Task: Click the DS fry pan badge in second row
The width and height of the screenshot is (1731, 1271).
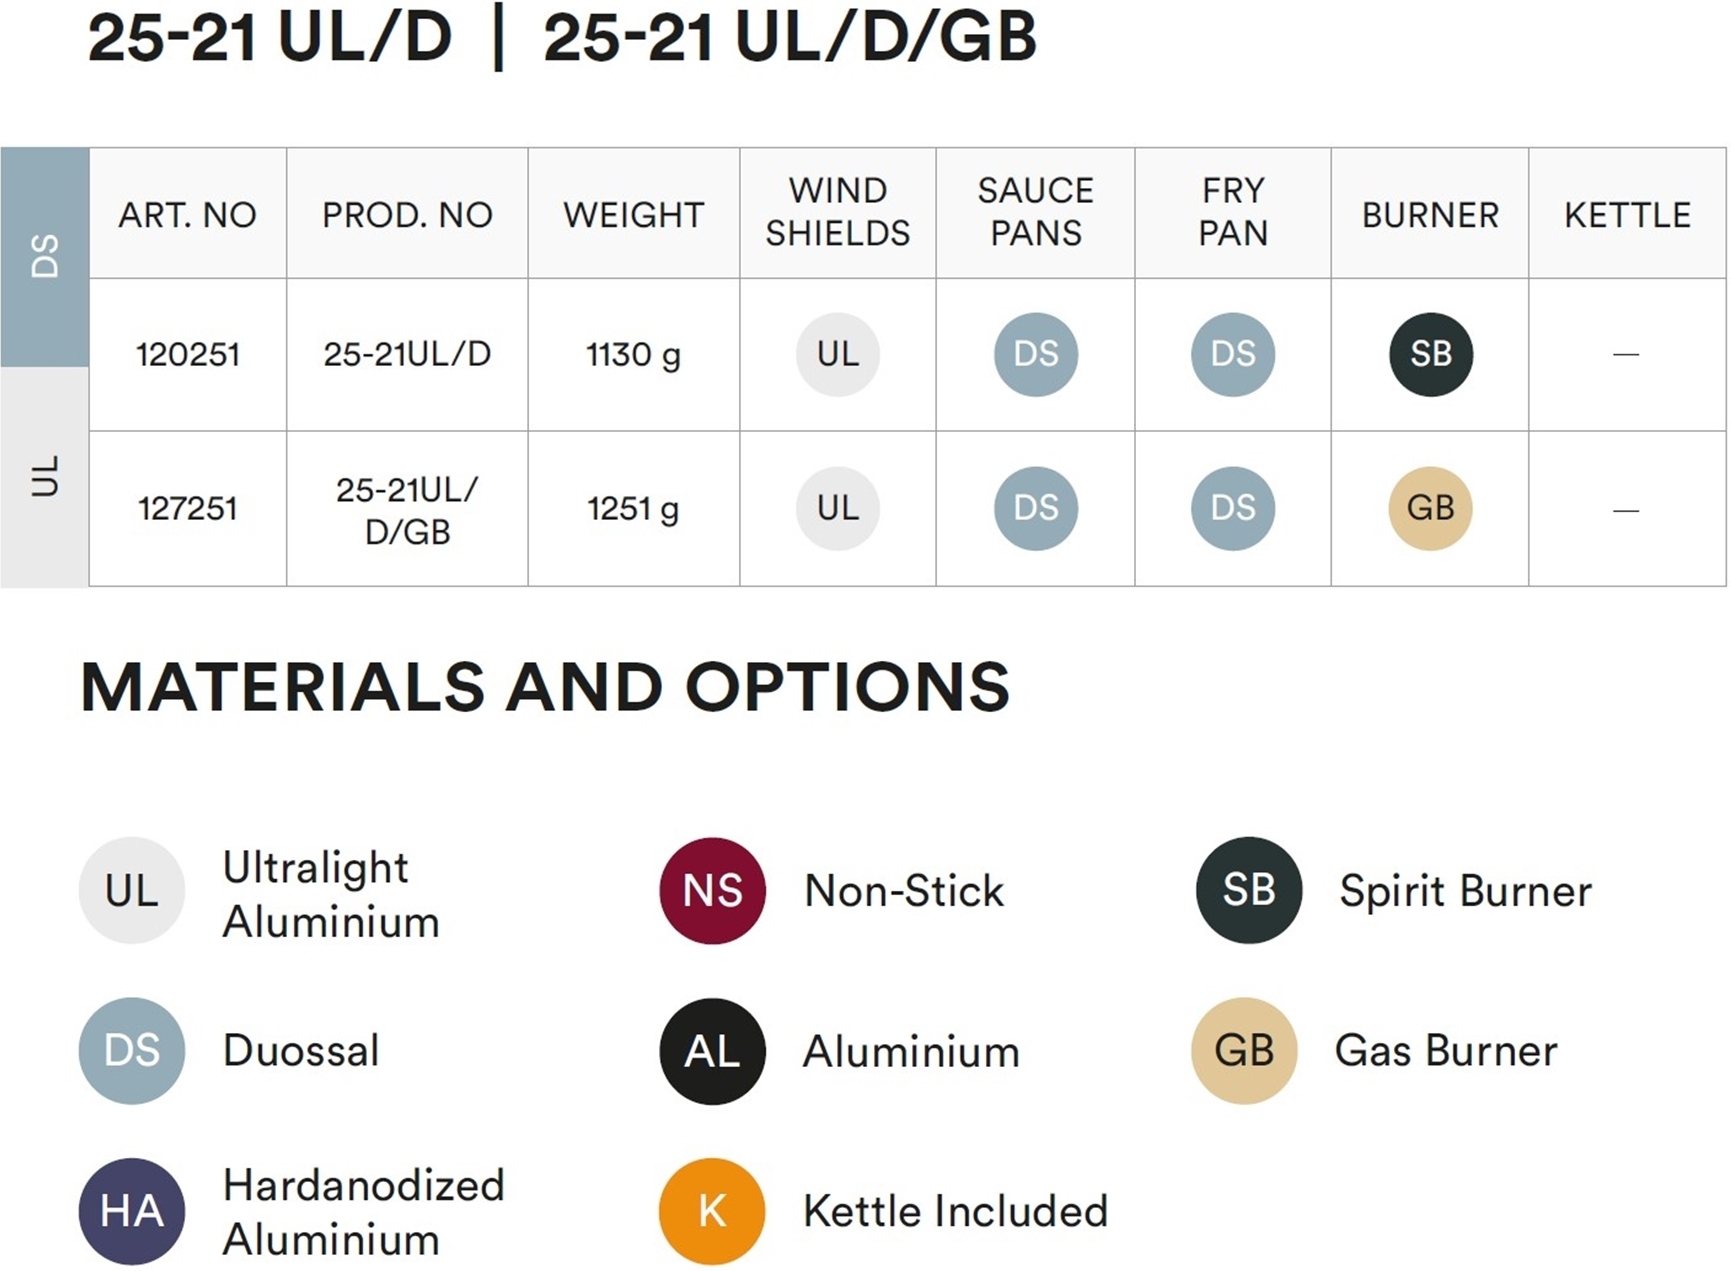Action: click(x=1233, y=508)
